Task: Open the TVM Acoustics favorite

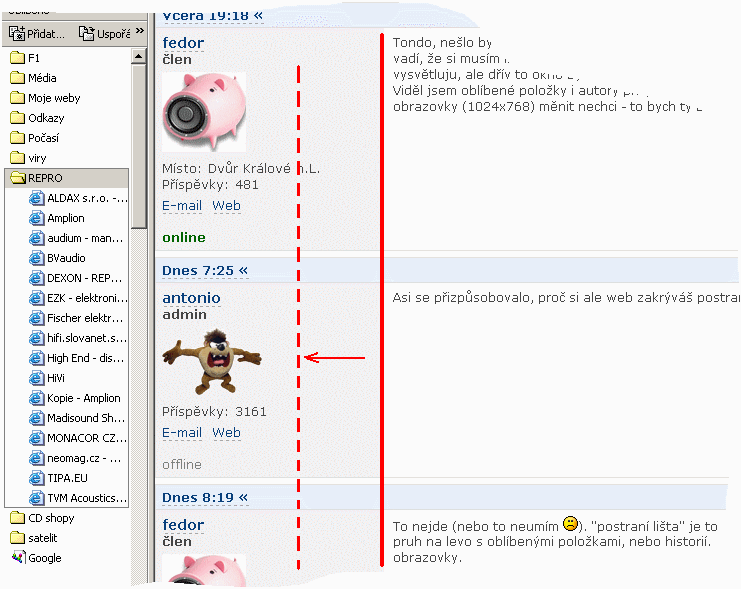Action: pyautogui.click(x=78, y=498)
